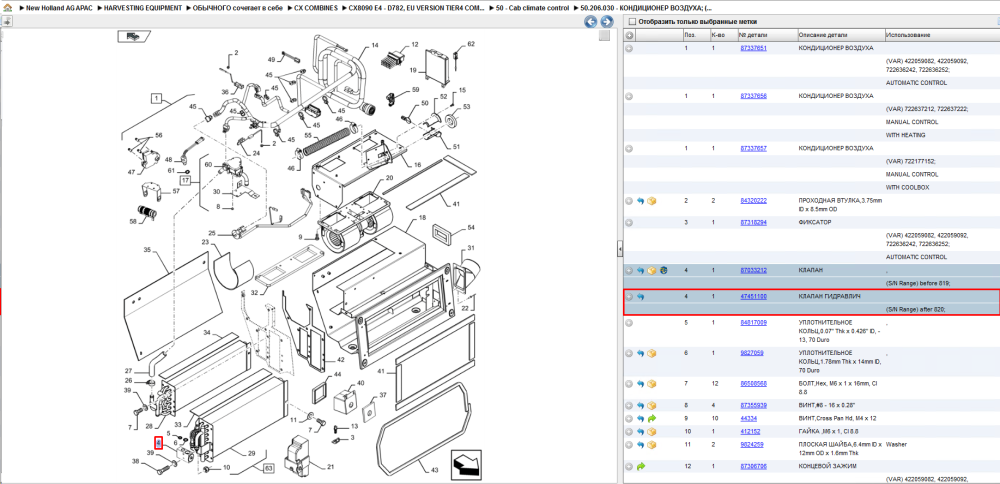Add part 87337651 using its plus icon
The height and width of the screenshot is (484, 1000).
629,48
